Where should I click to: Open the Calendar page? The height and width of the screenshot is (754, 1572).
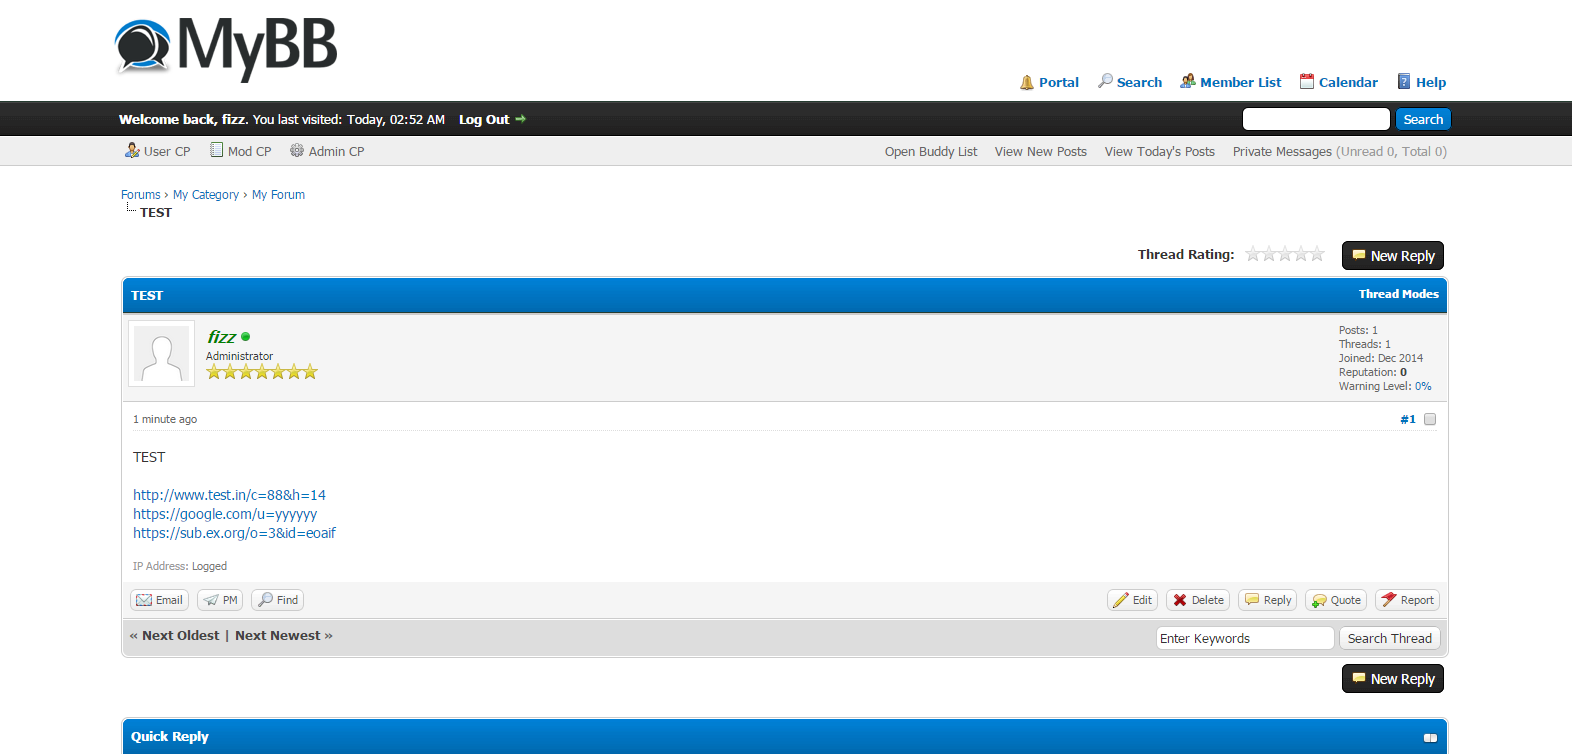[x=1338, y=82]
